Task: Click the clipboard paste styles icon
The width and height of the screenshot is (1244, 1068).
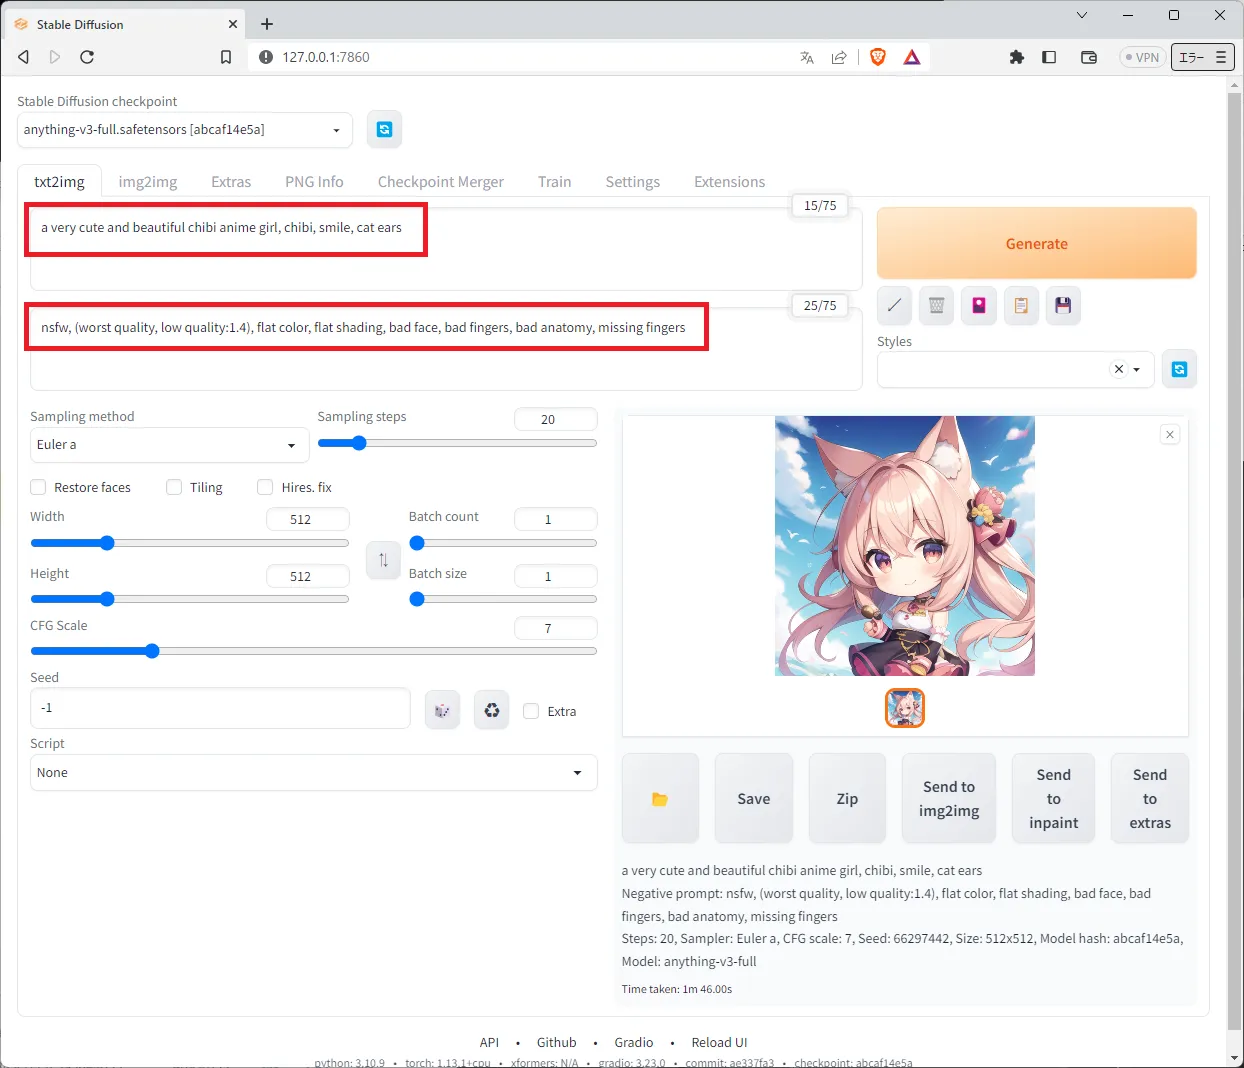Action: [1021, 306]
